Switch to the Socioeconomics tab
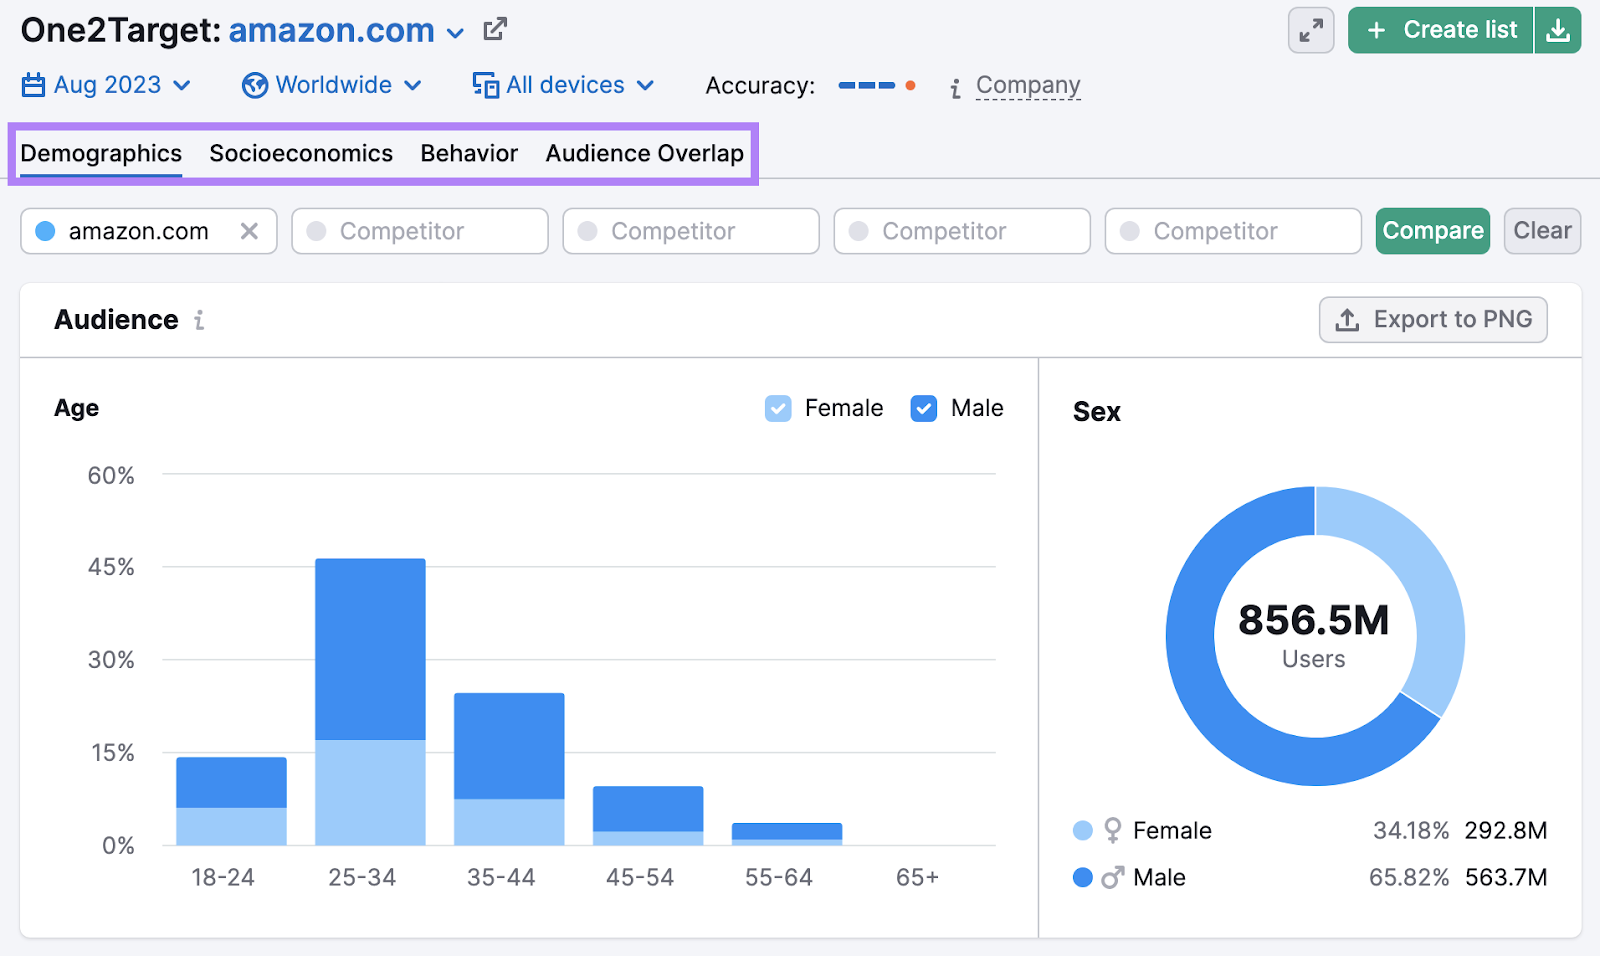 coord(300,153)
